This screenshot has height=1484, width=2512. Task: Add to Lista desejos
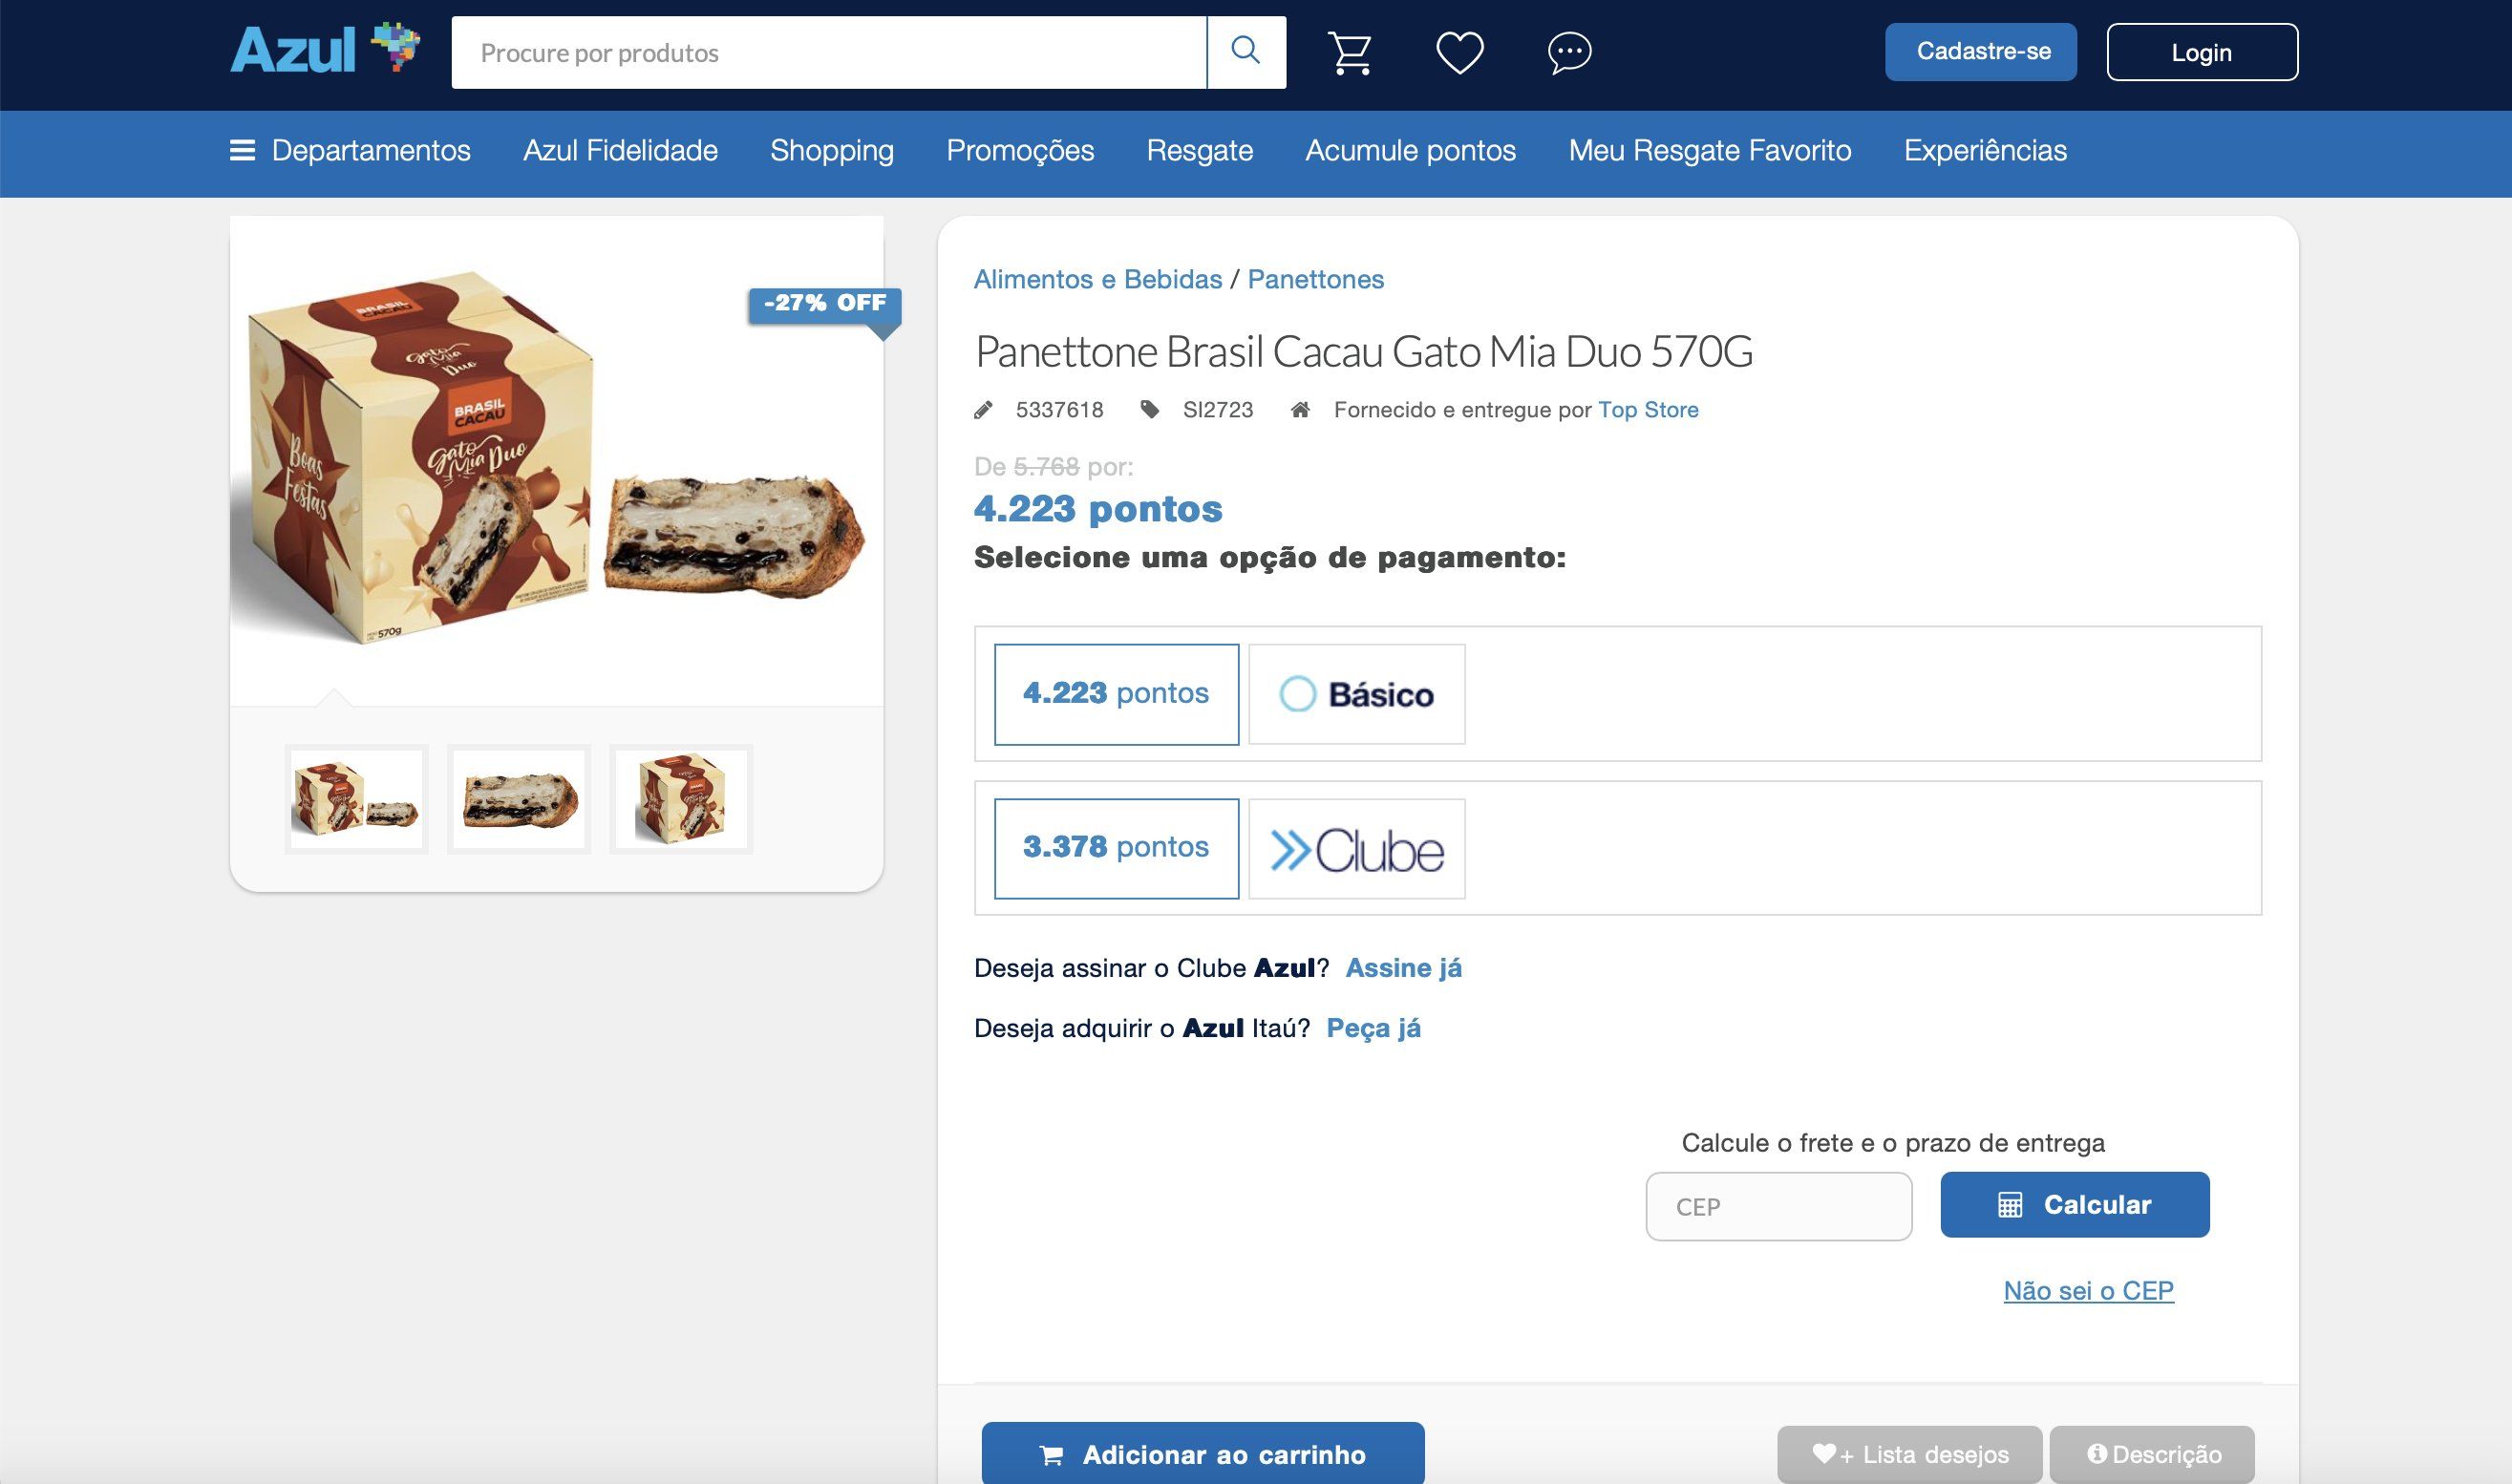(1910, 1455)
